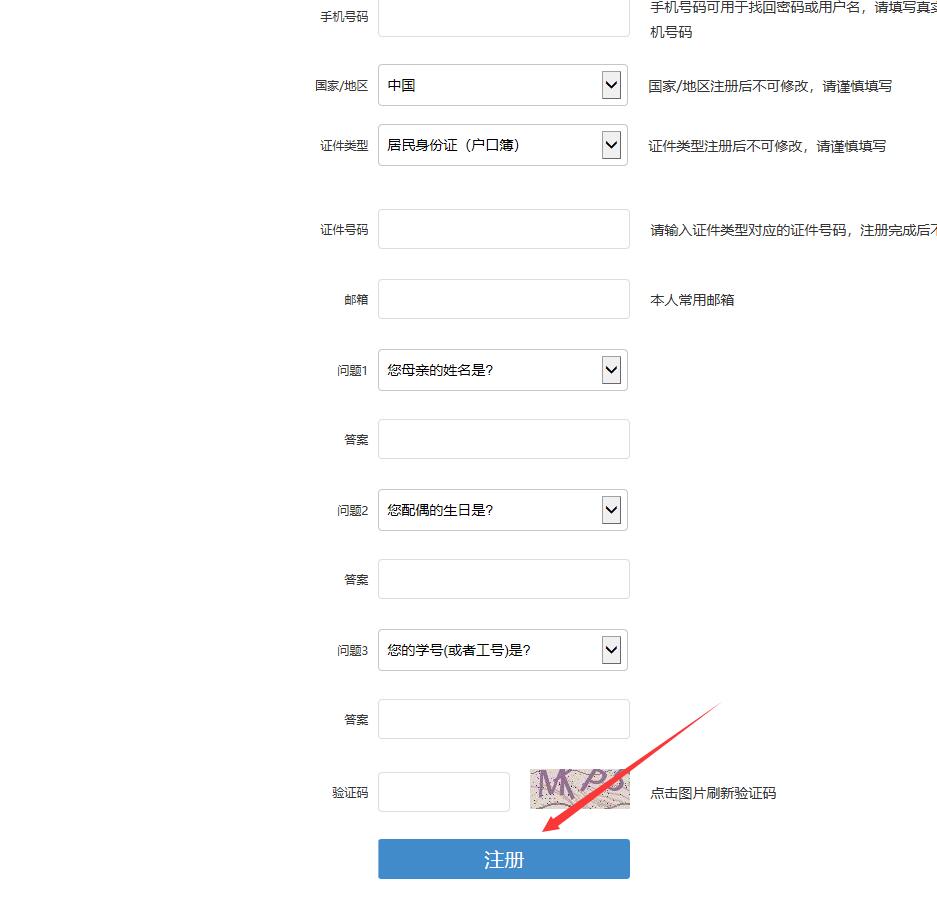Click the 邮箱 field label
Viewport: 937px width, 901px height.
point(356,300)
